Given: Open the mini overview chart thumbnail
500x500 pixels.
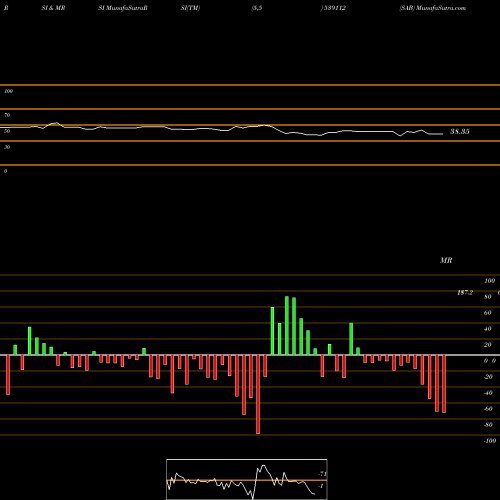Looking at the screenshot, I should (x=247, y=479).
